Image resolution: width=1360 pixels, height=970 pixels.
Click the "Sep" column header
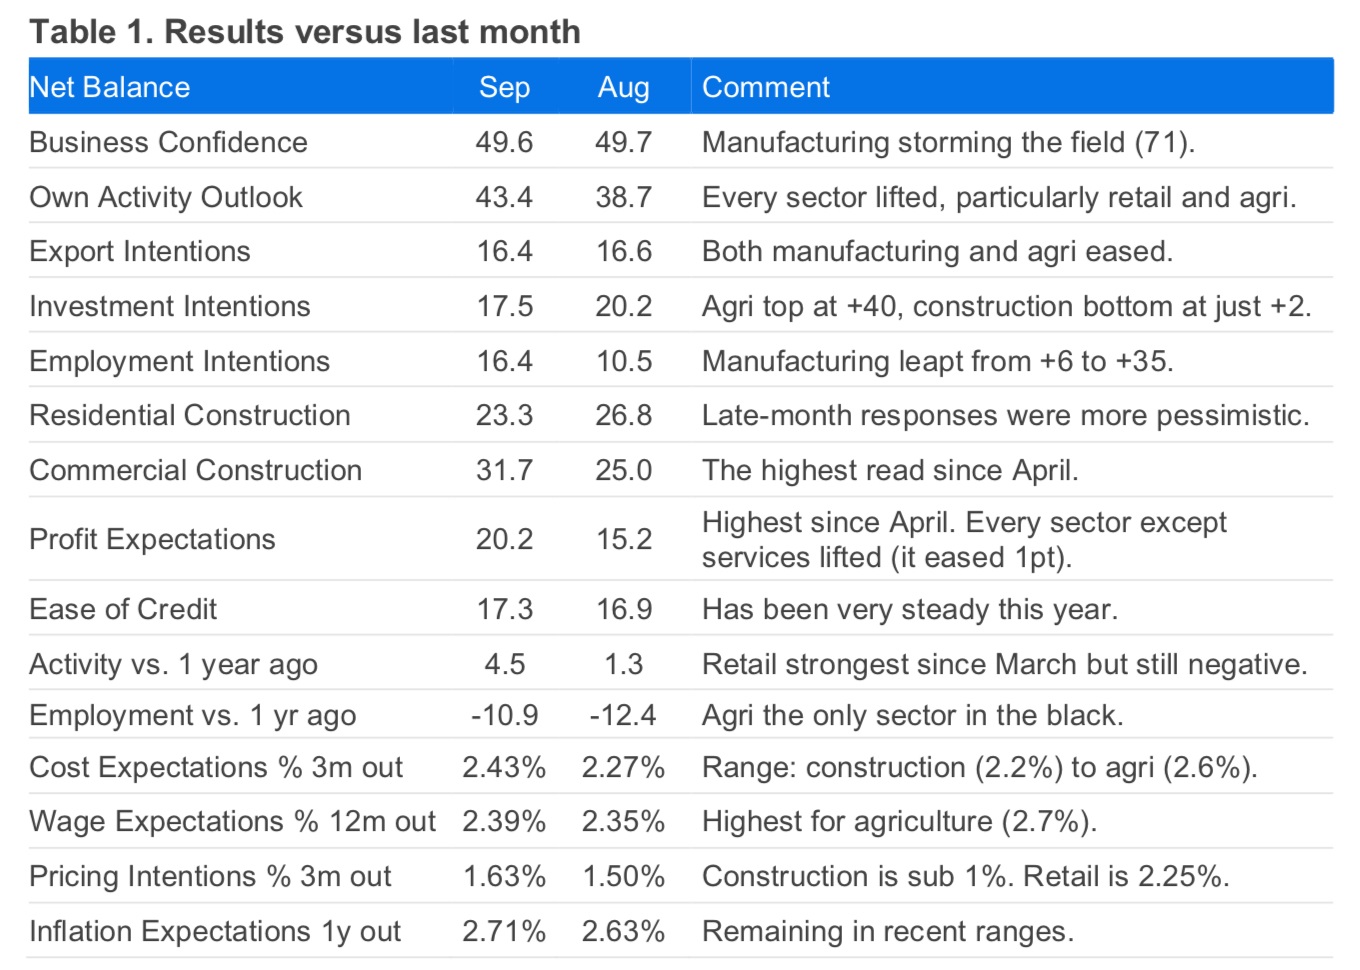pos(504,87)
